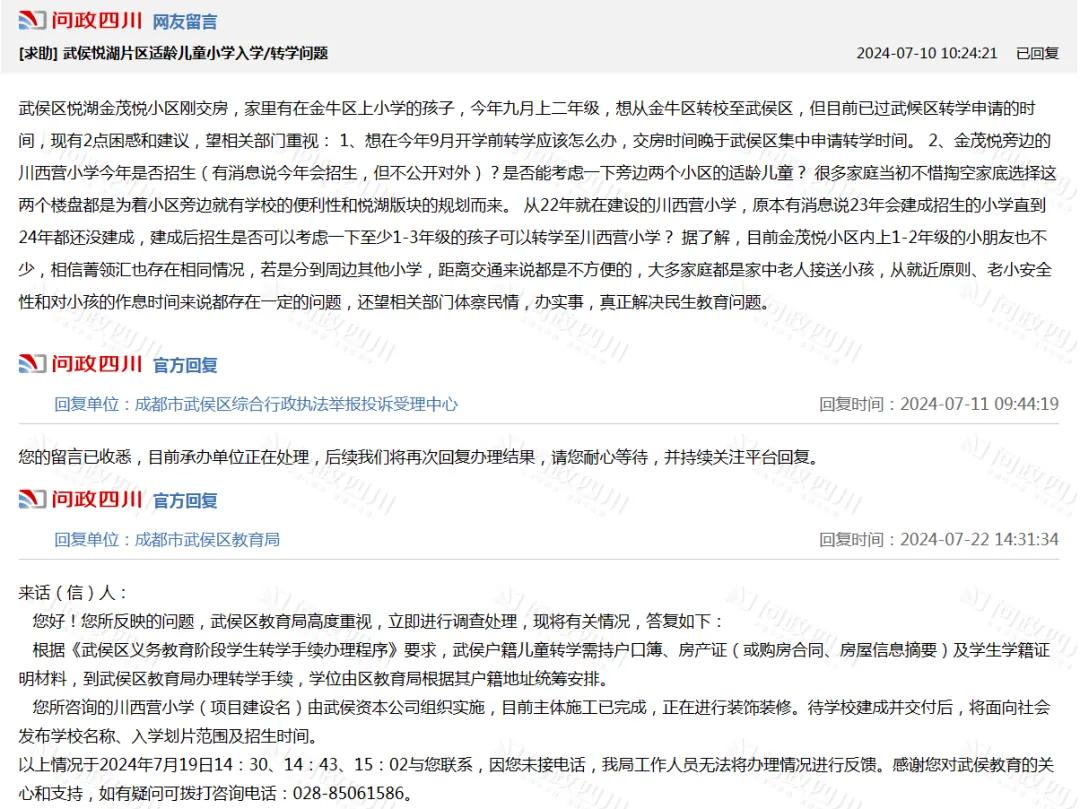
Task: Click the second 官方回复 heading text
Action: coord(185,501)
